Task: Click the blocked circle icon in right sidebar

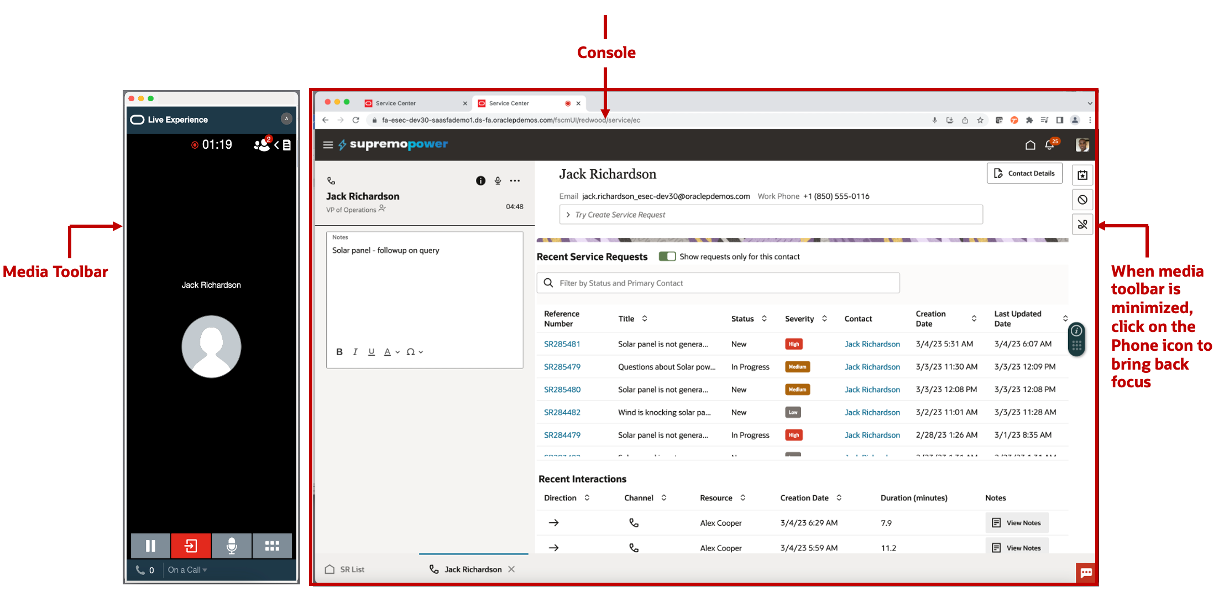Action: pos(1082,200)
